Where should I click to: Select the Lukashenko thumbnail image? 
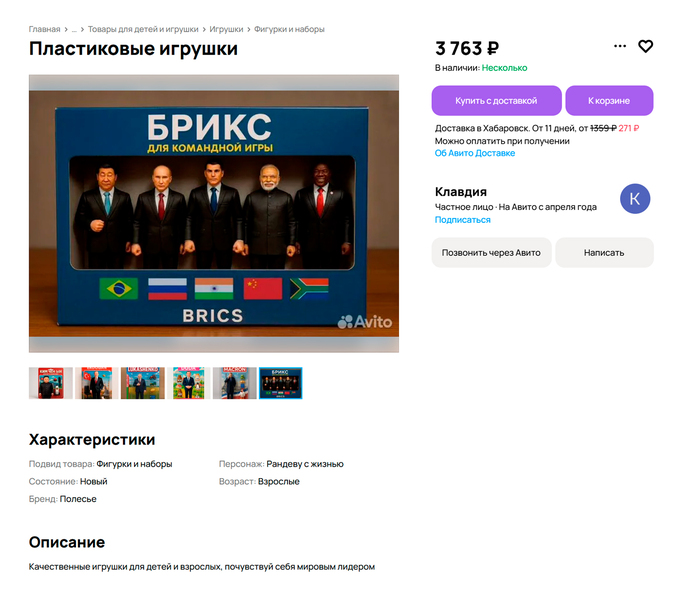coord(142,383)
